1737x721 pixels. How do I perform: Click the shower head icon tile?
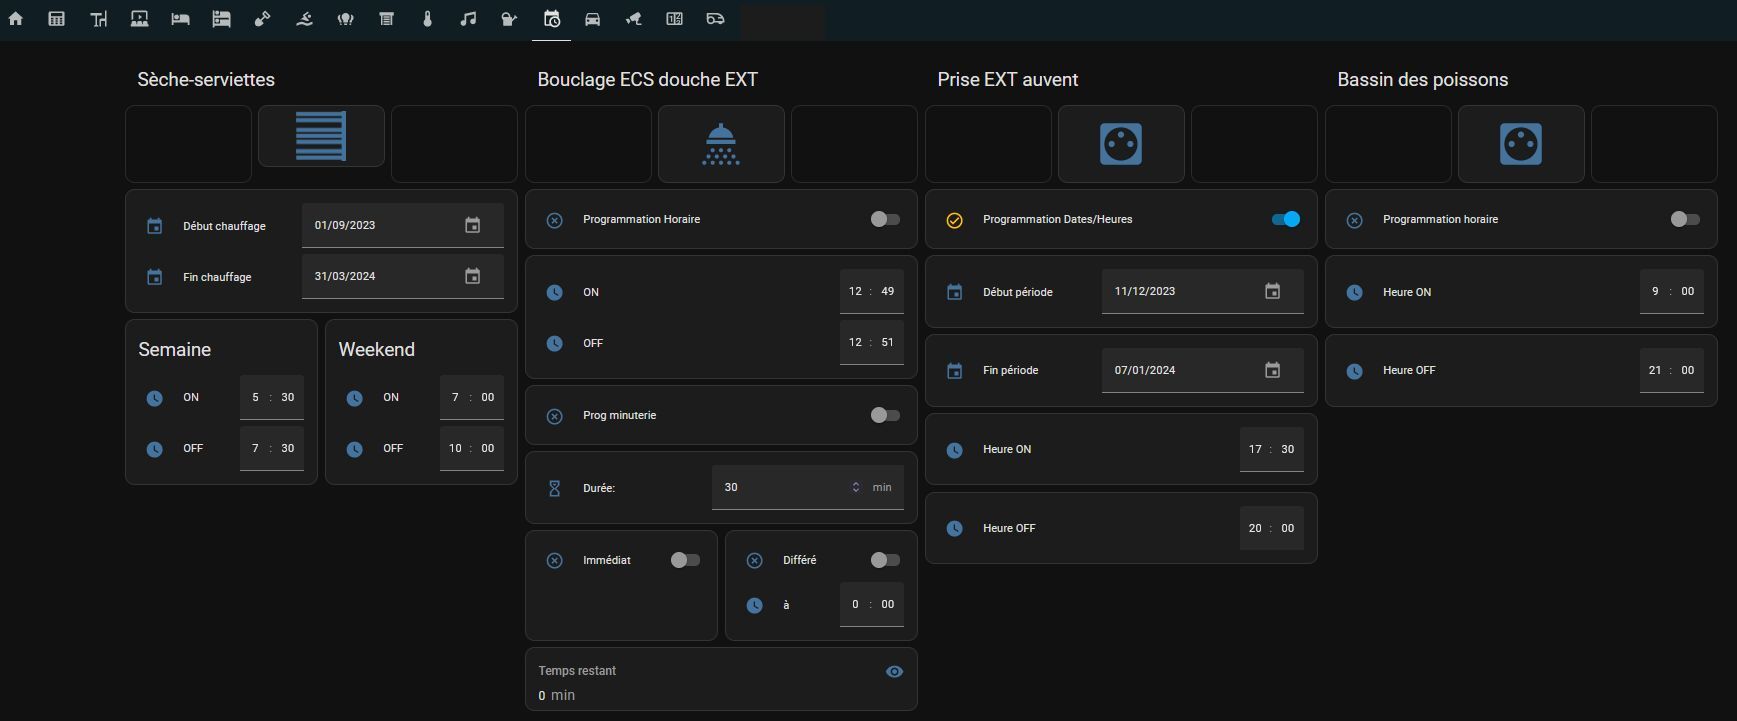[721, 144]
